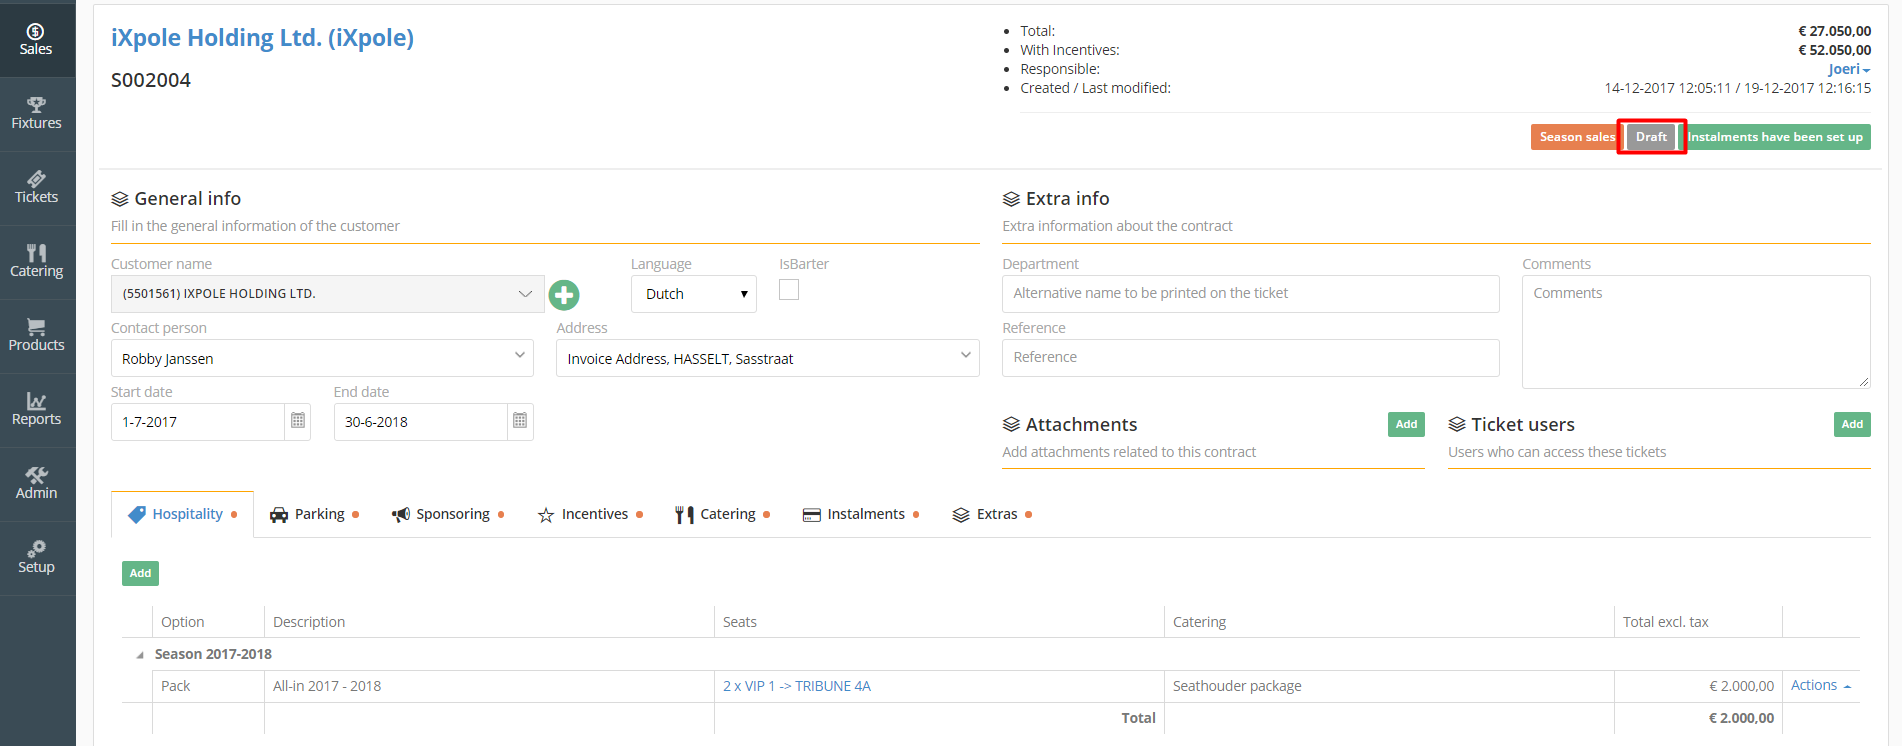Open Reports from the sidebar
The height and width of the screenshot is (746, 1902).
[x=36, y=409]
